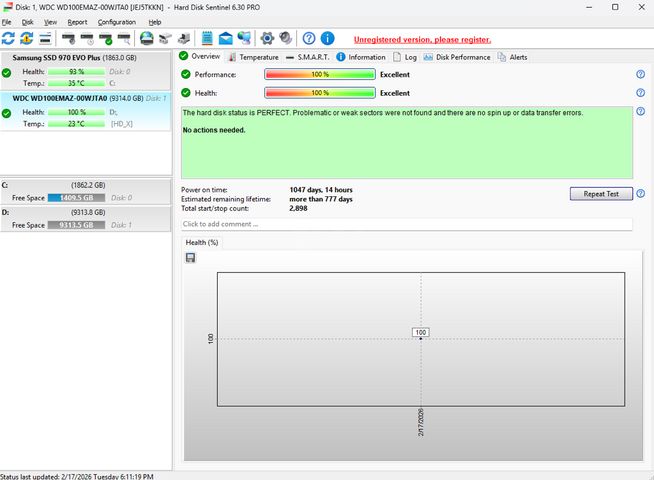Click the disk panel list view icon
Viewport: 654px width, 480px height.
point(45,38)
